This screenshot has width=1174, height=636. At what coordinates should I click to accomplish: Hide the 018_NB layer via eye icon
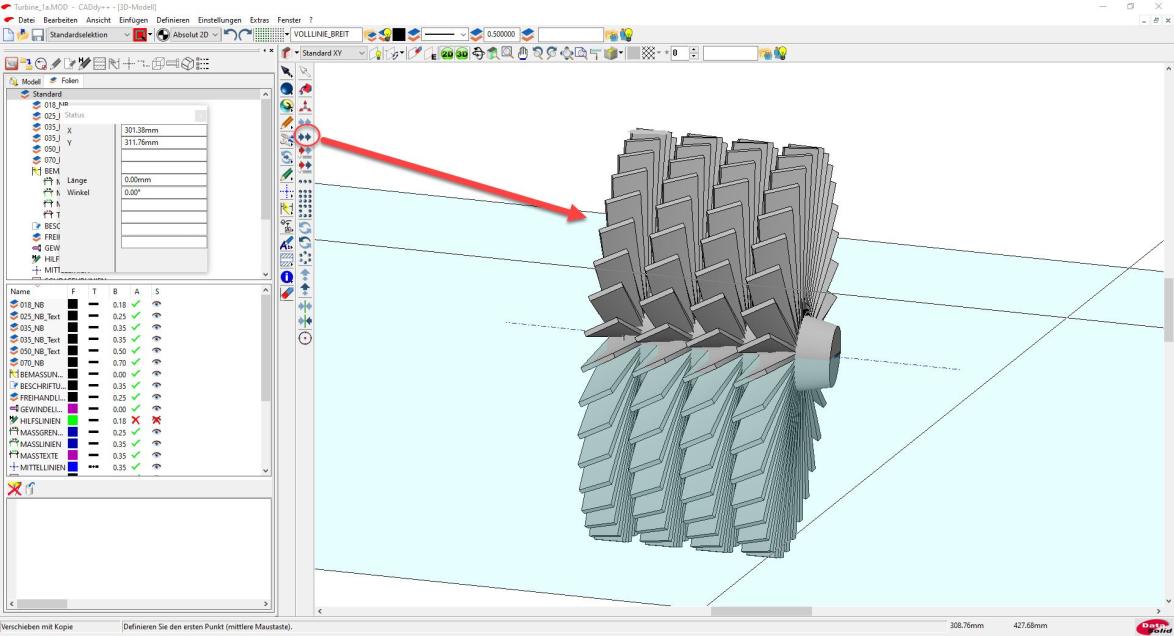156,304
